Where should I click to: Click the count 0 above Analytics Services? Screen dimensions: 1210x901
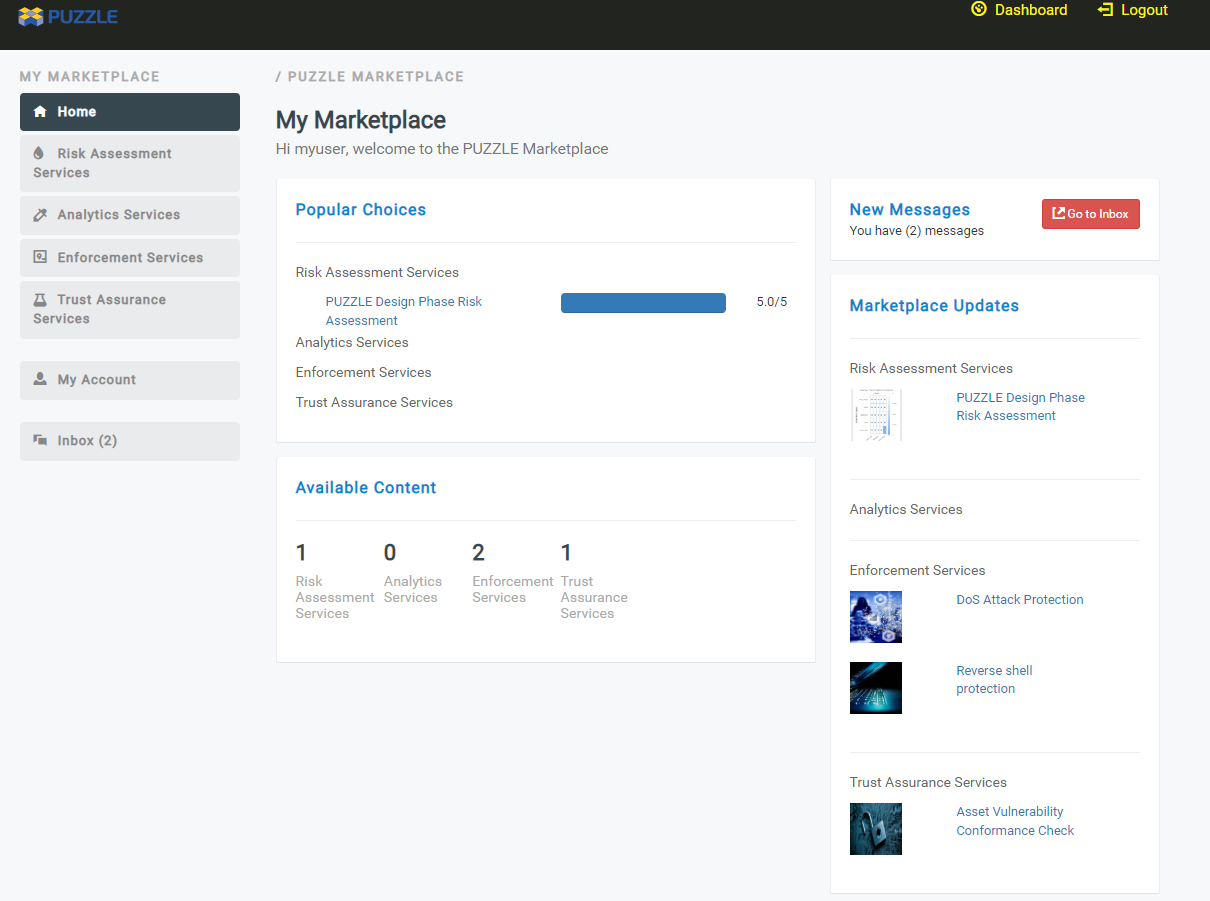click(x=390, y=553)
